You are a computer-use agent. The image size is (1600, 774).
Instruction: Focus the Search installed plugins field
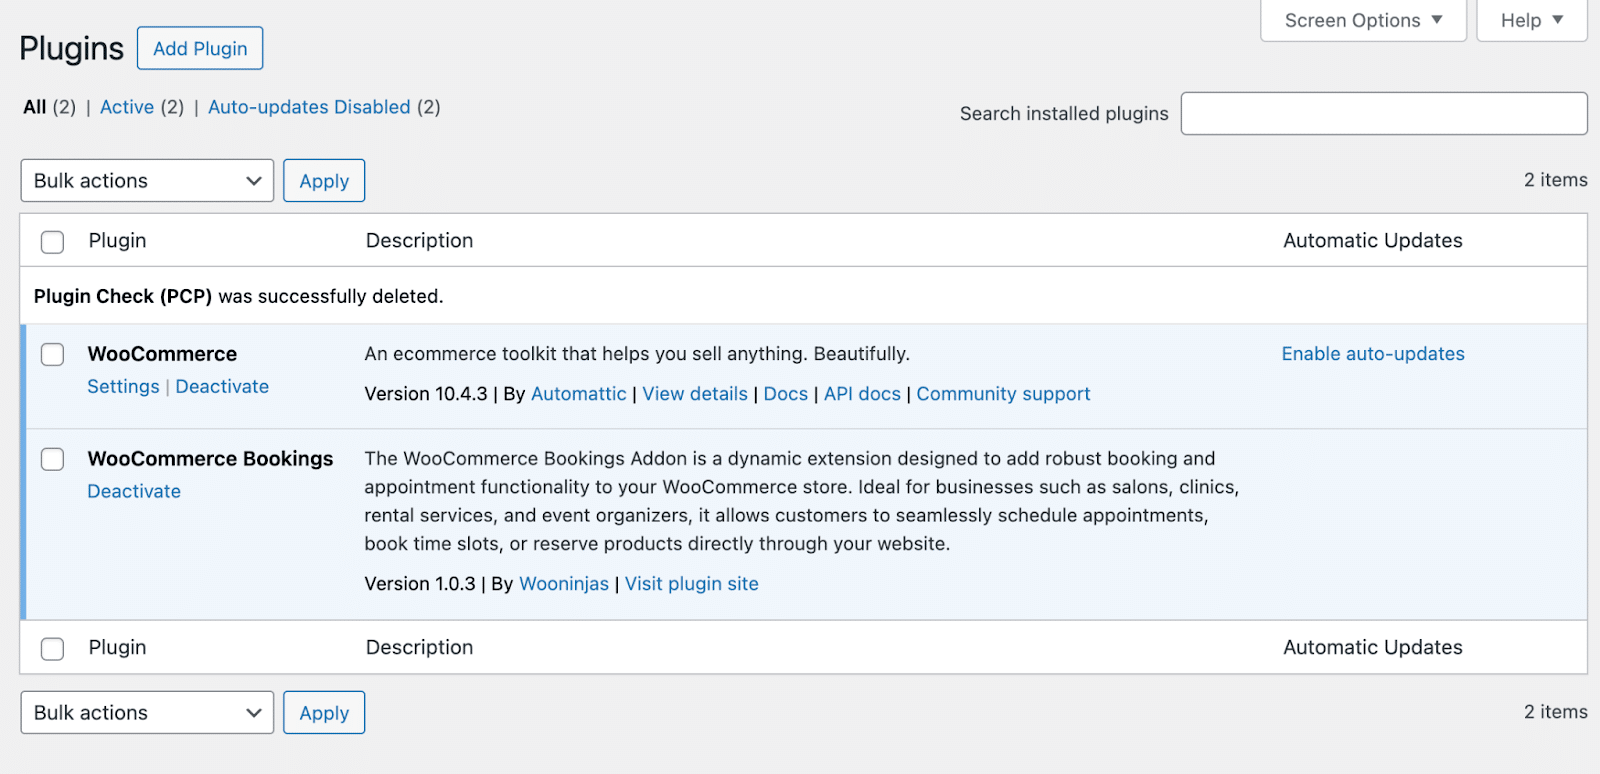1384,113
